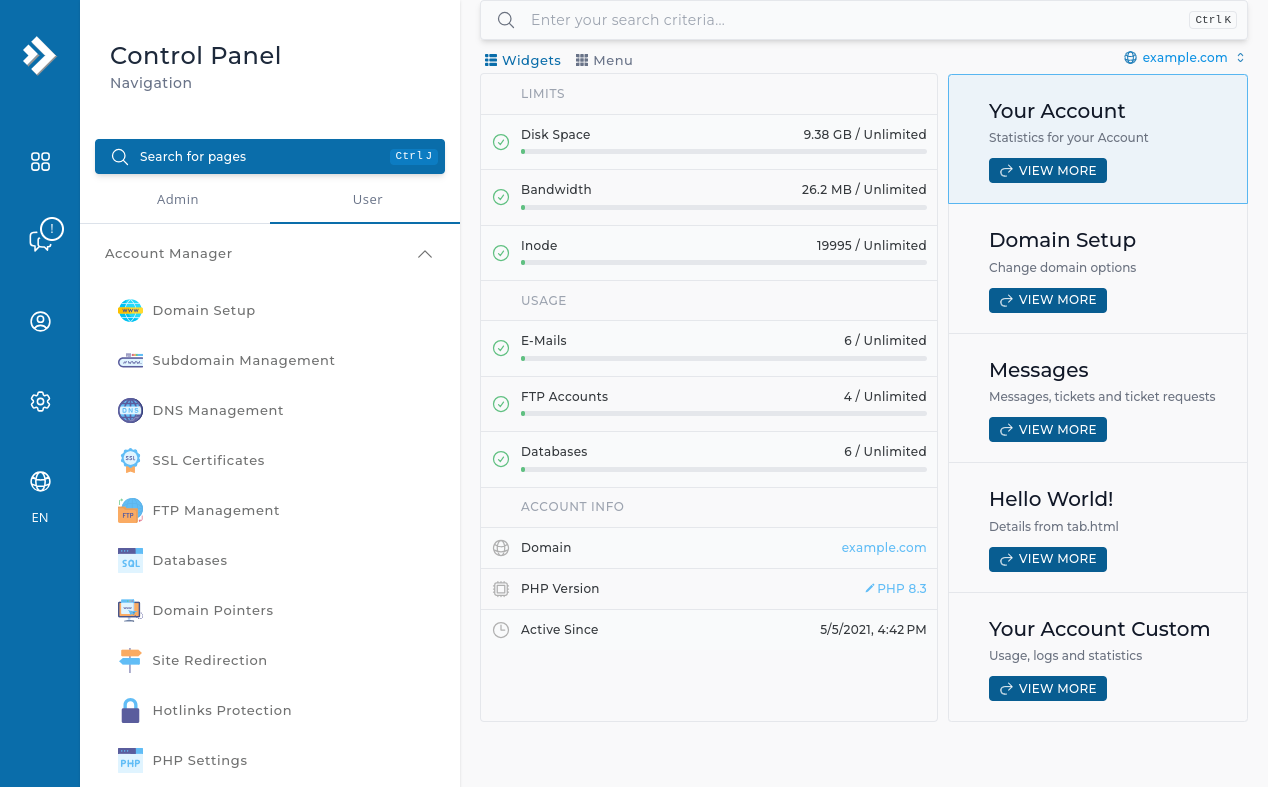Click the globe language icon
The height and width of the screenshot is (787, 1268).
click(x=40, y=482)
